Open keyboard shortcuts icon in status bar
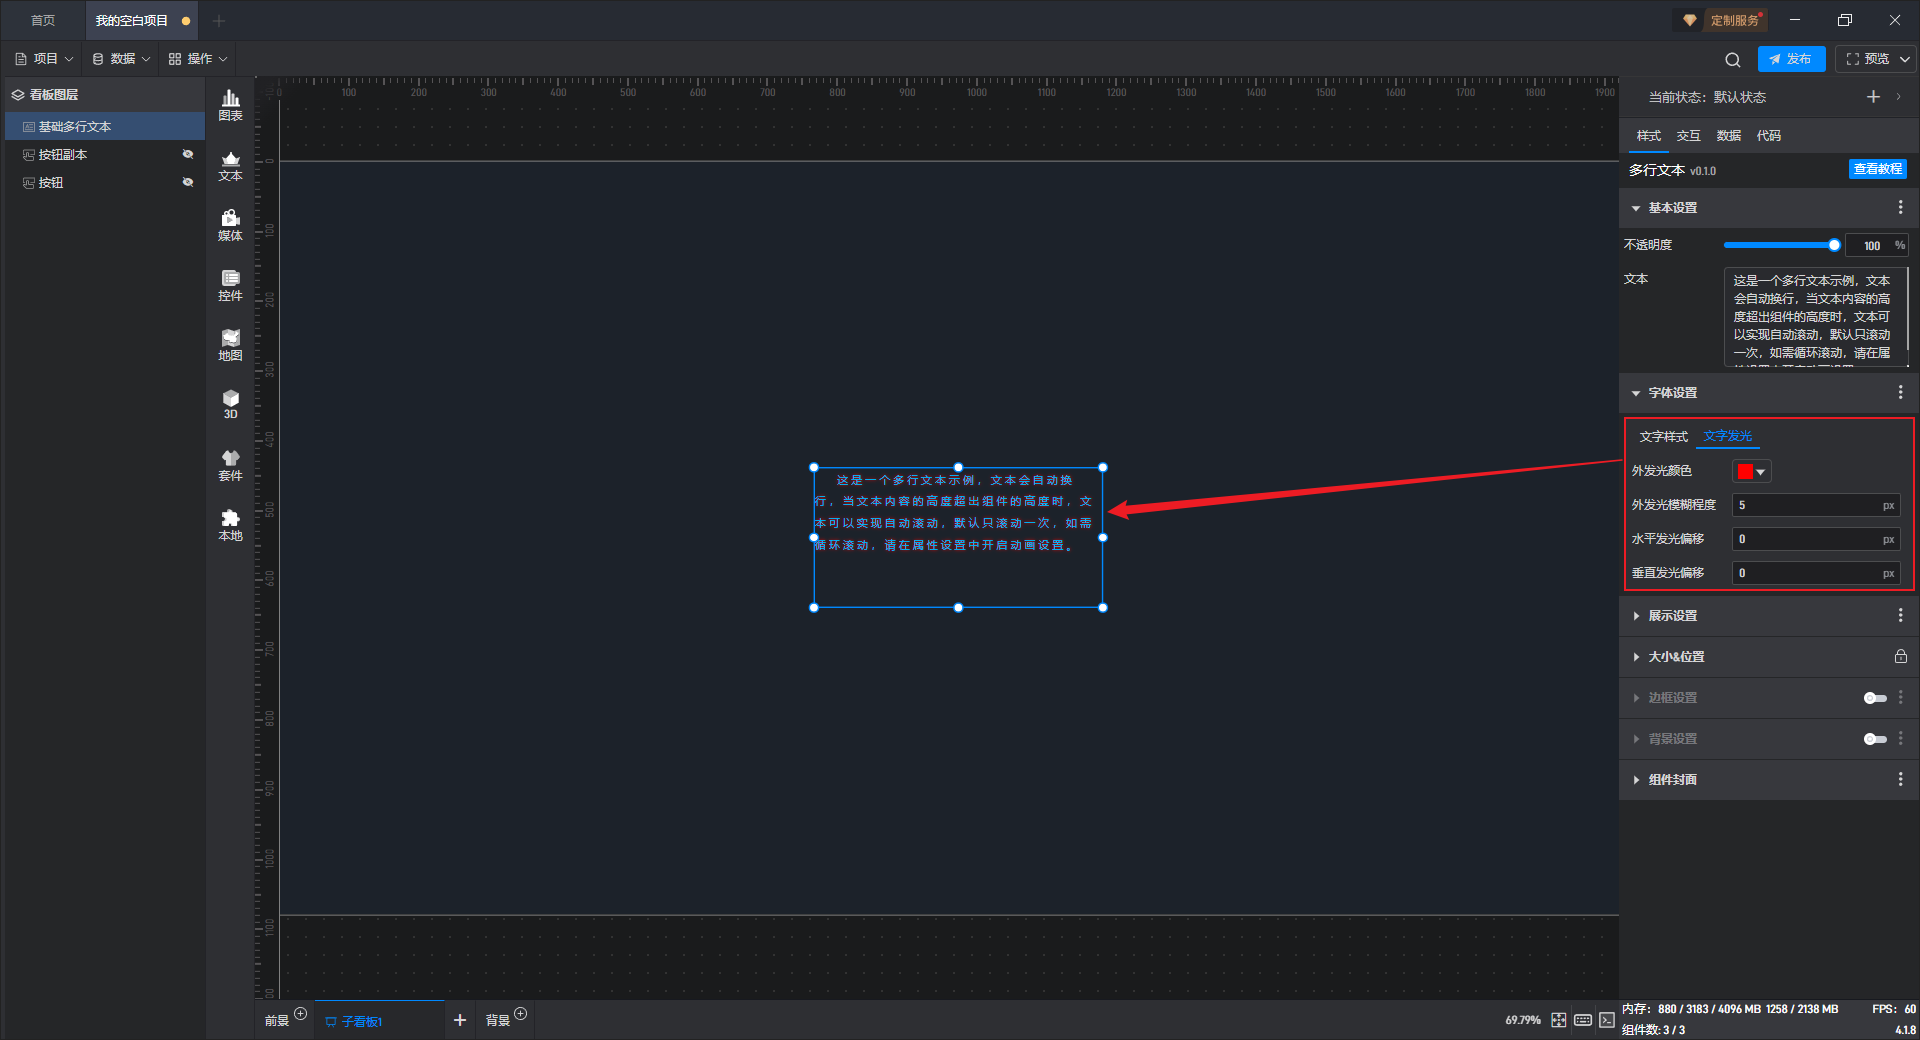Image resolution: width=1920 pixels, height=1040 pixels. [1583, 1020]
